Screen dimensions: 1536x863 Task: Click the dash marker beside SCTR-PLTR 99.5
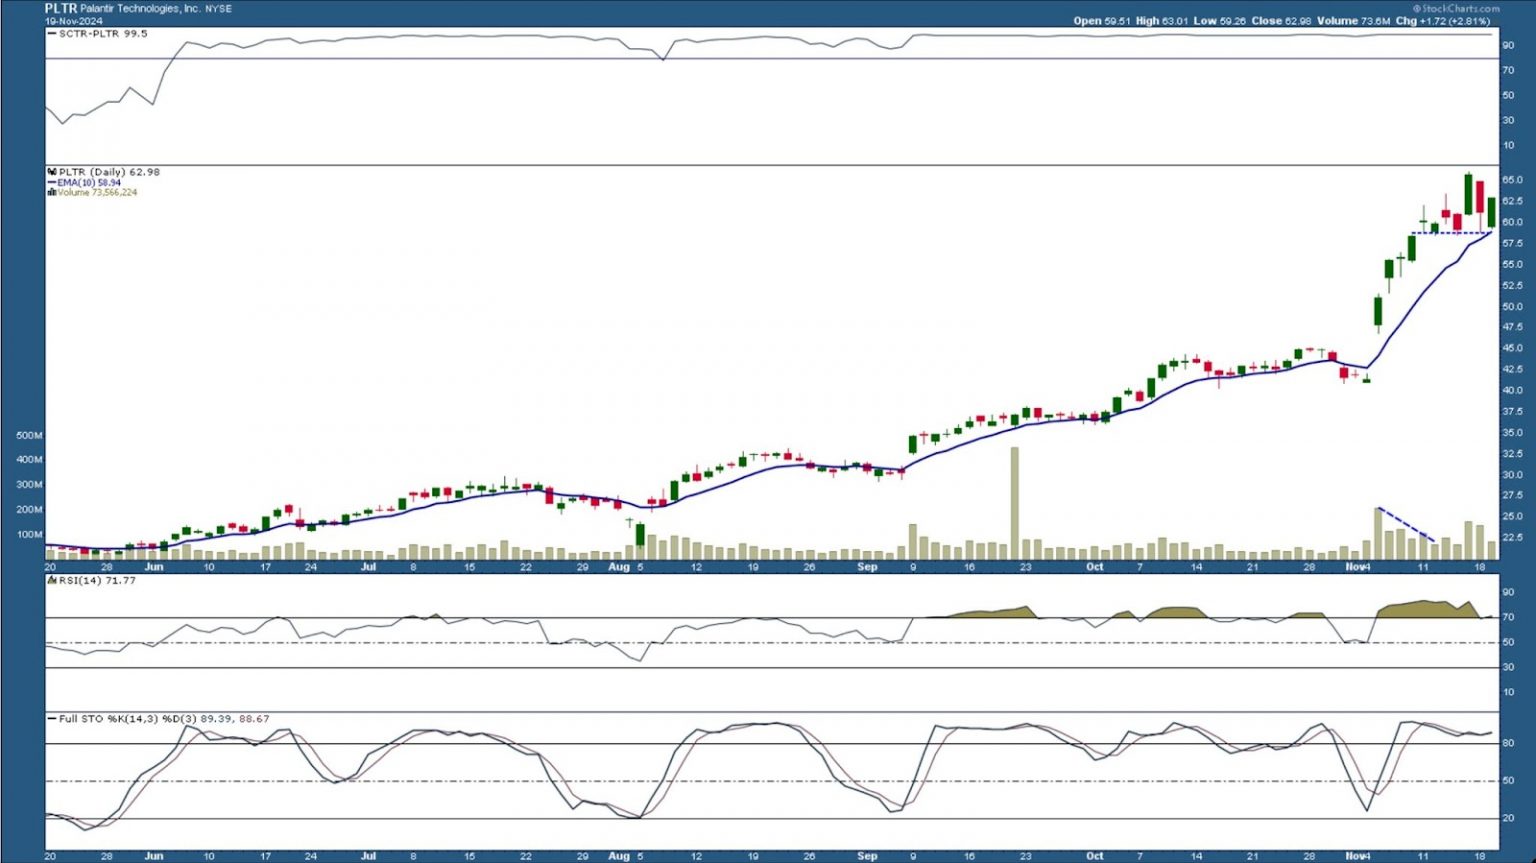point(52,34)
